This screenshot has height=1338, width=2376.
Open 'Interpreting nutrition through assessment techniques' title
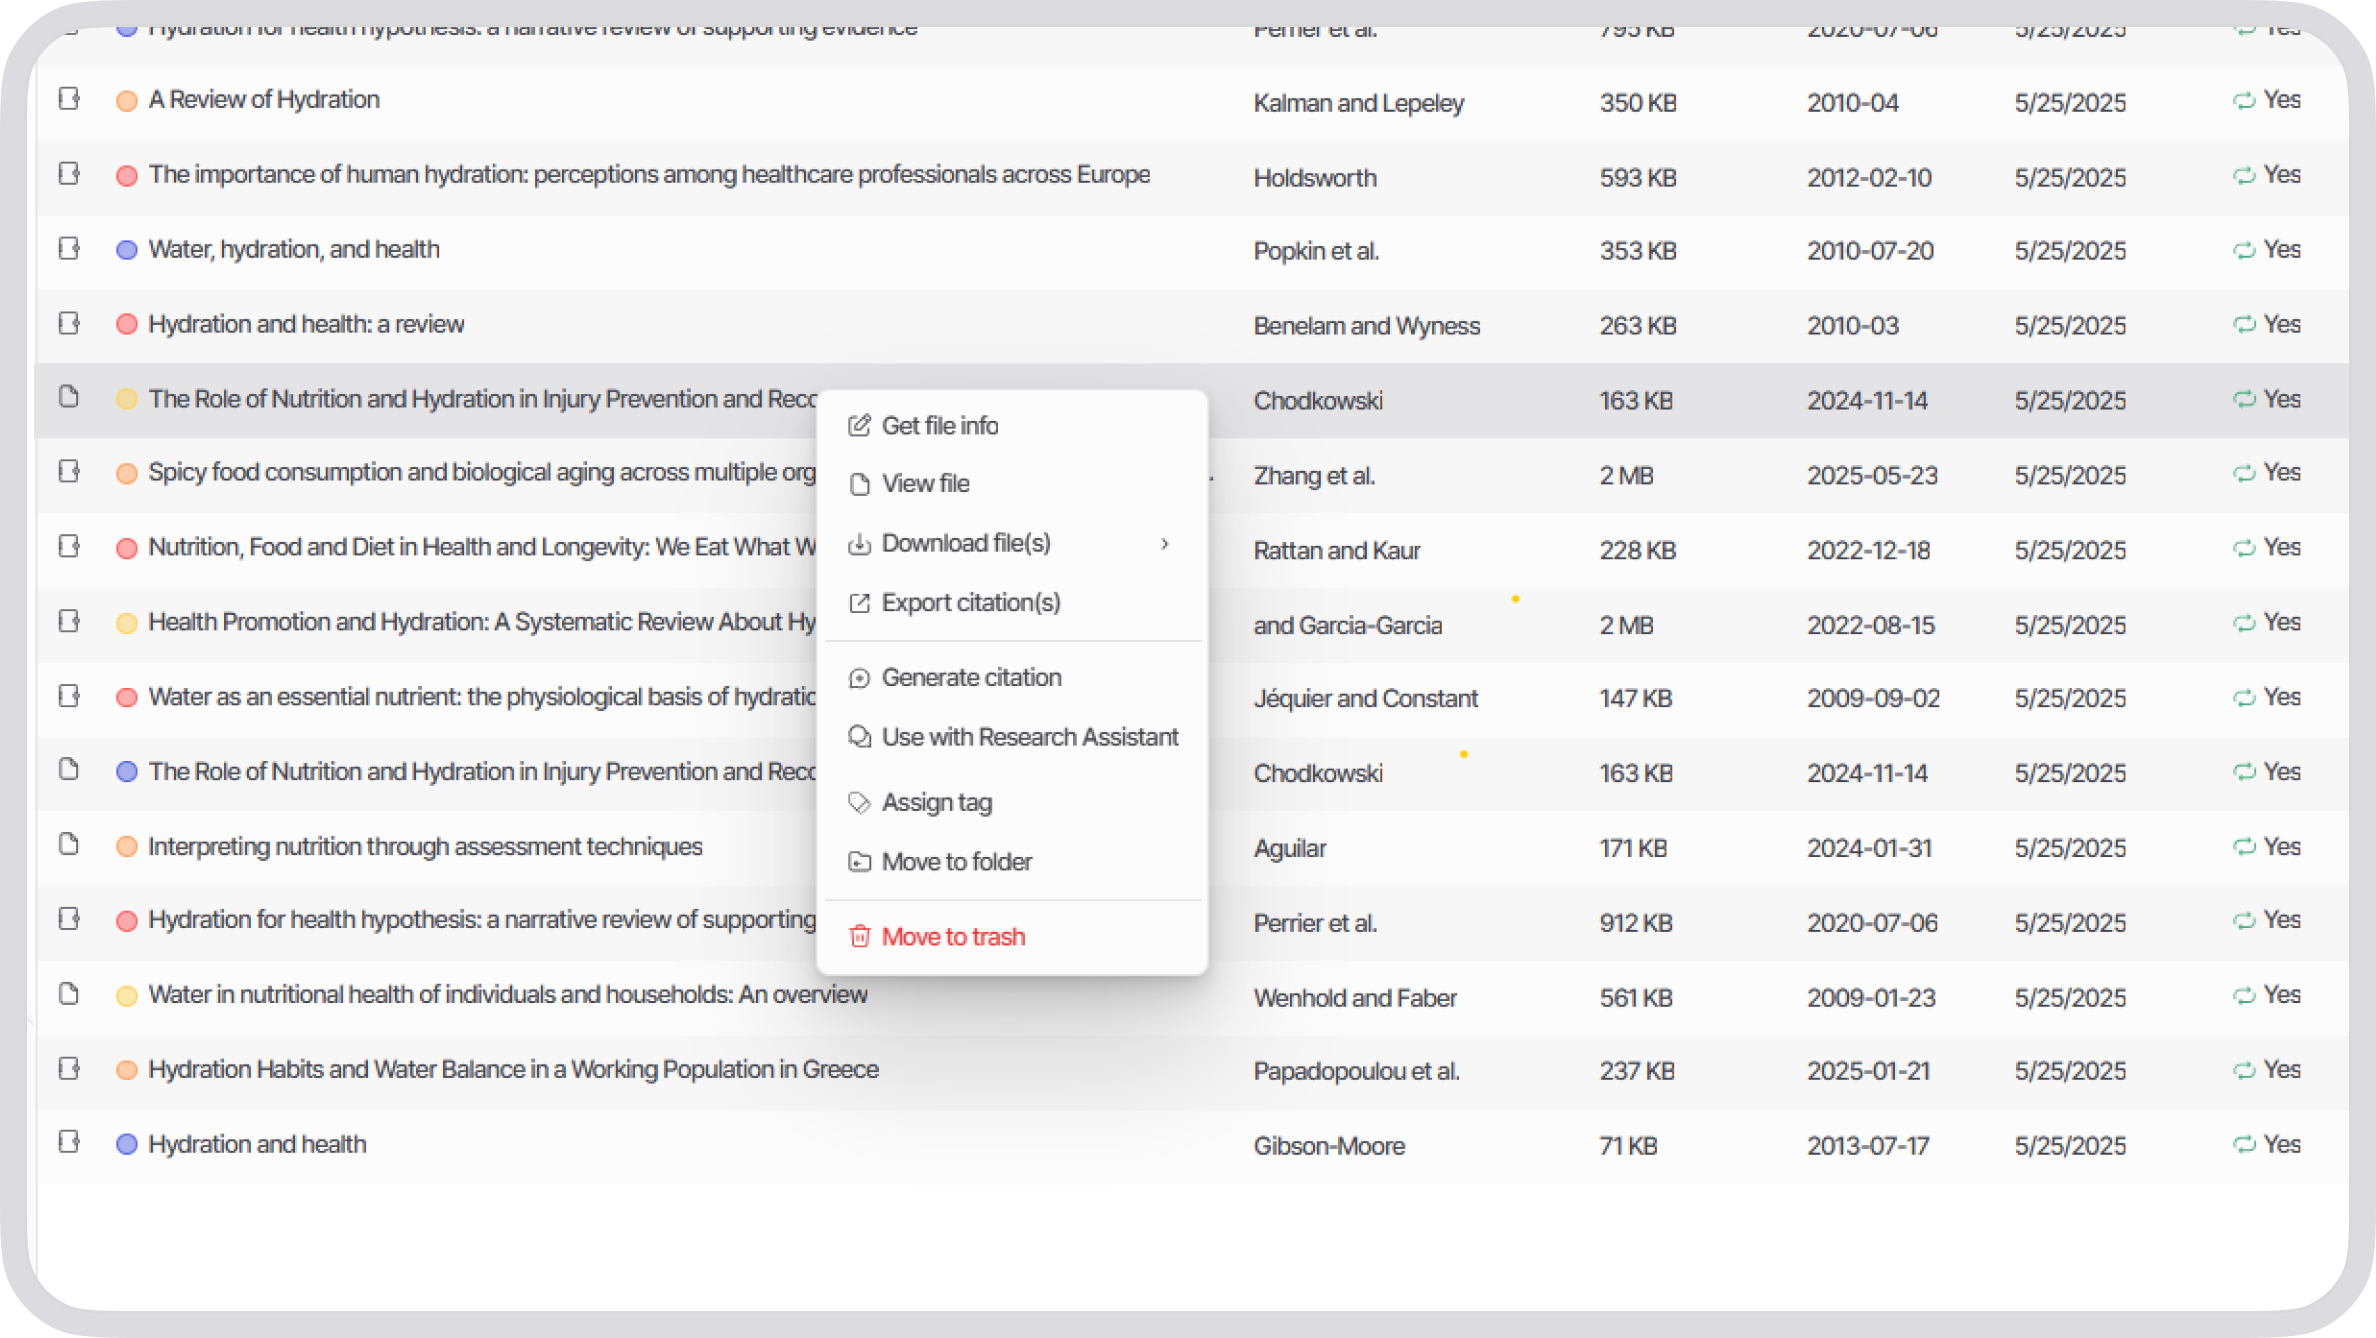click(425, 847)
